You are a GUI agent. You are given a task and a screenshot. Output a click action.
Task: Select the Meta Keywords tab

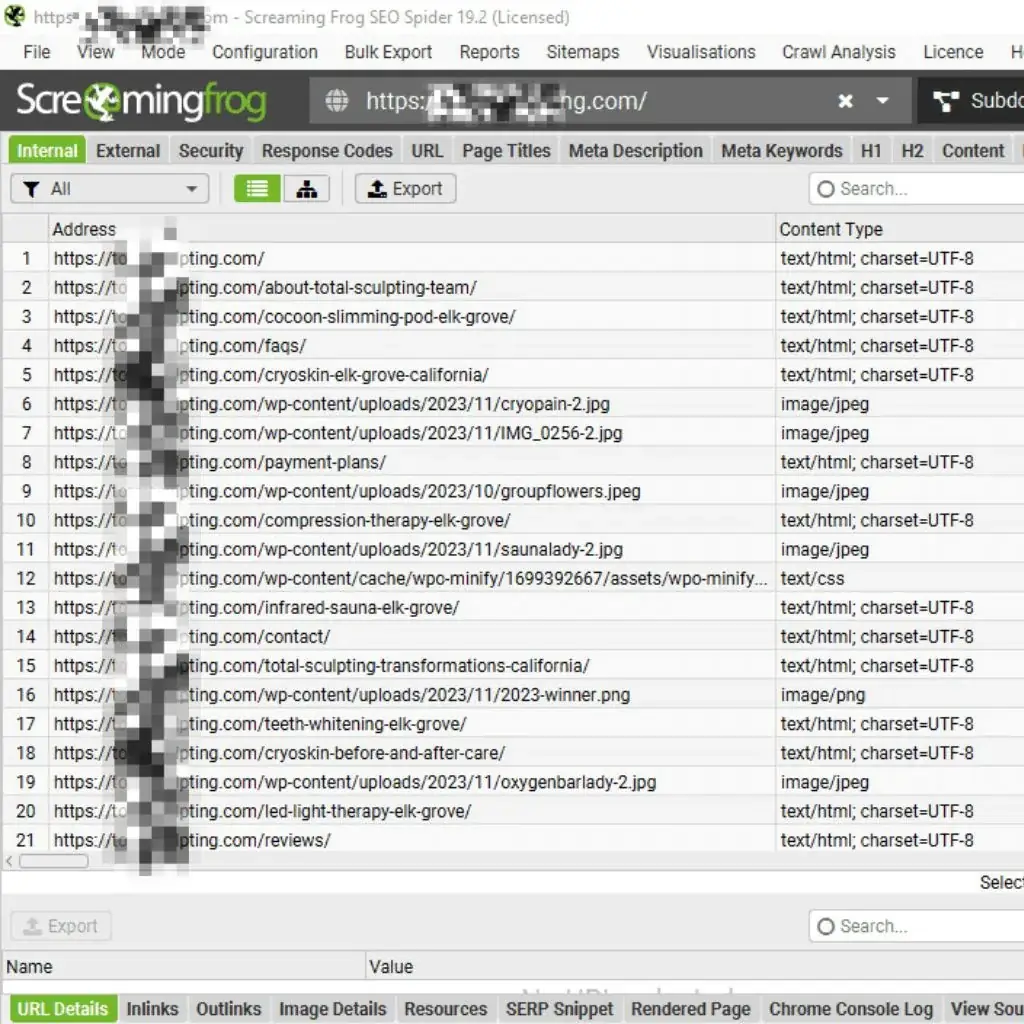(x=782, y=151)
